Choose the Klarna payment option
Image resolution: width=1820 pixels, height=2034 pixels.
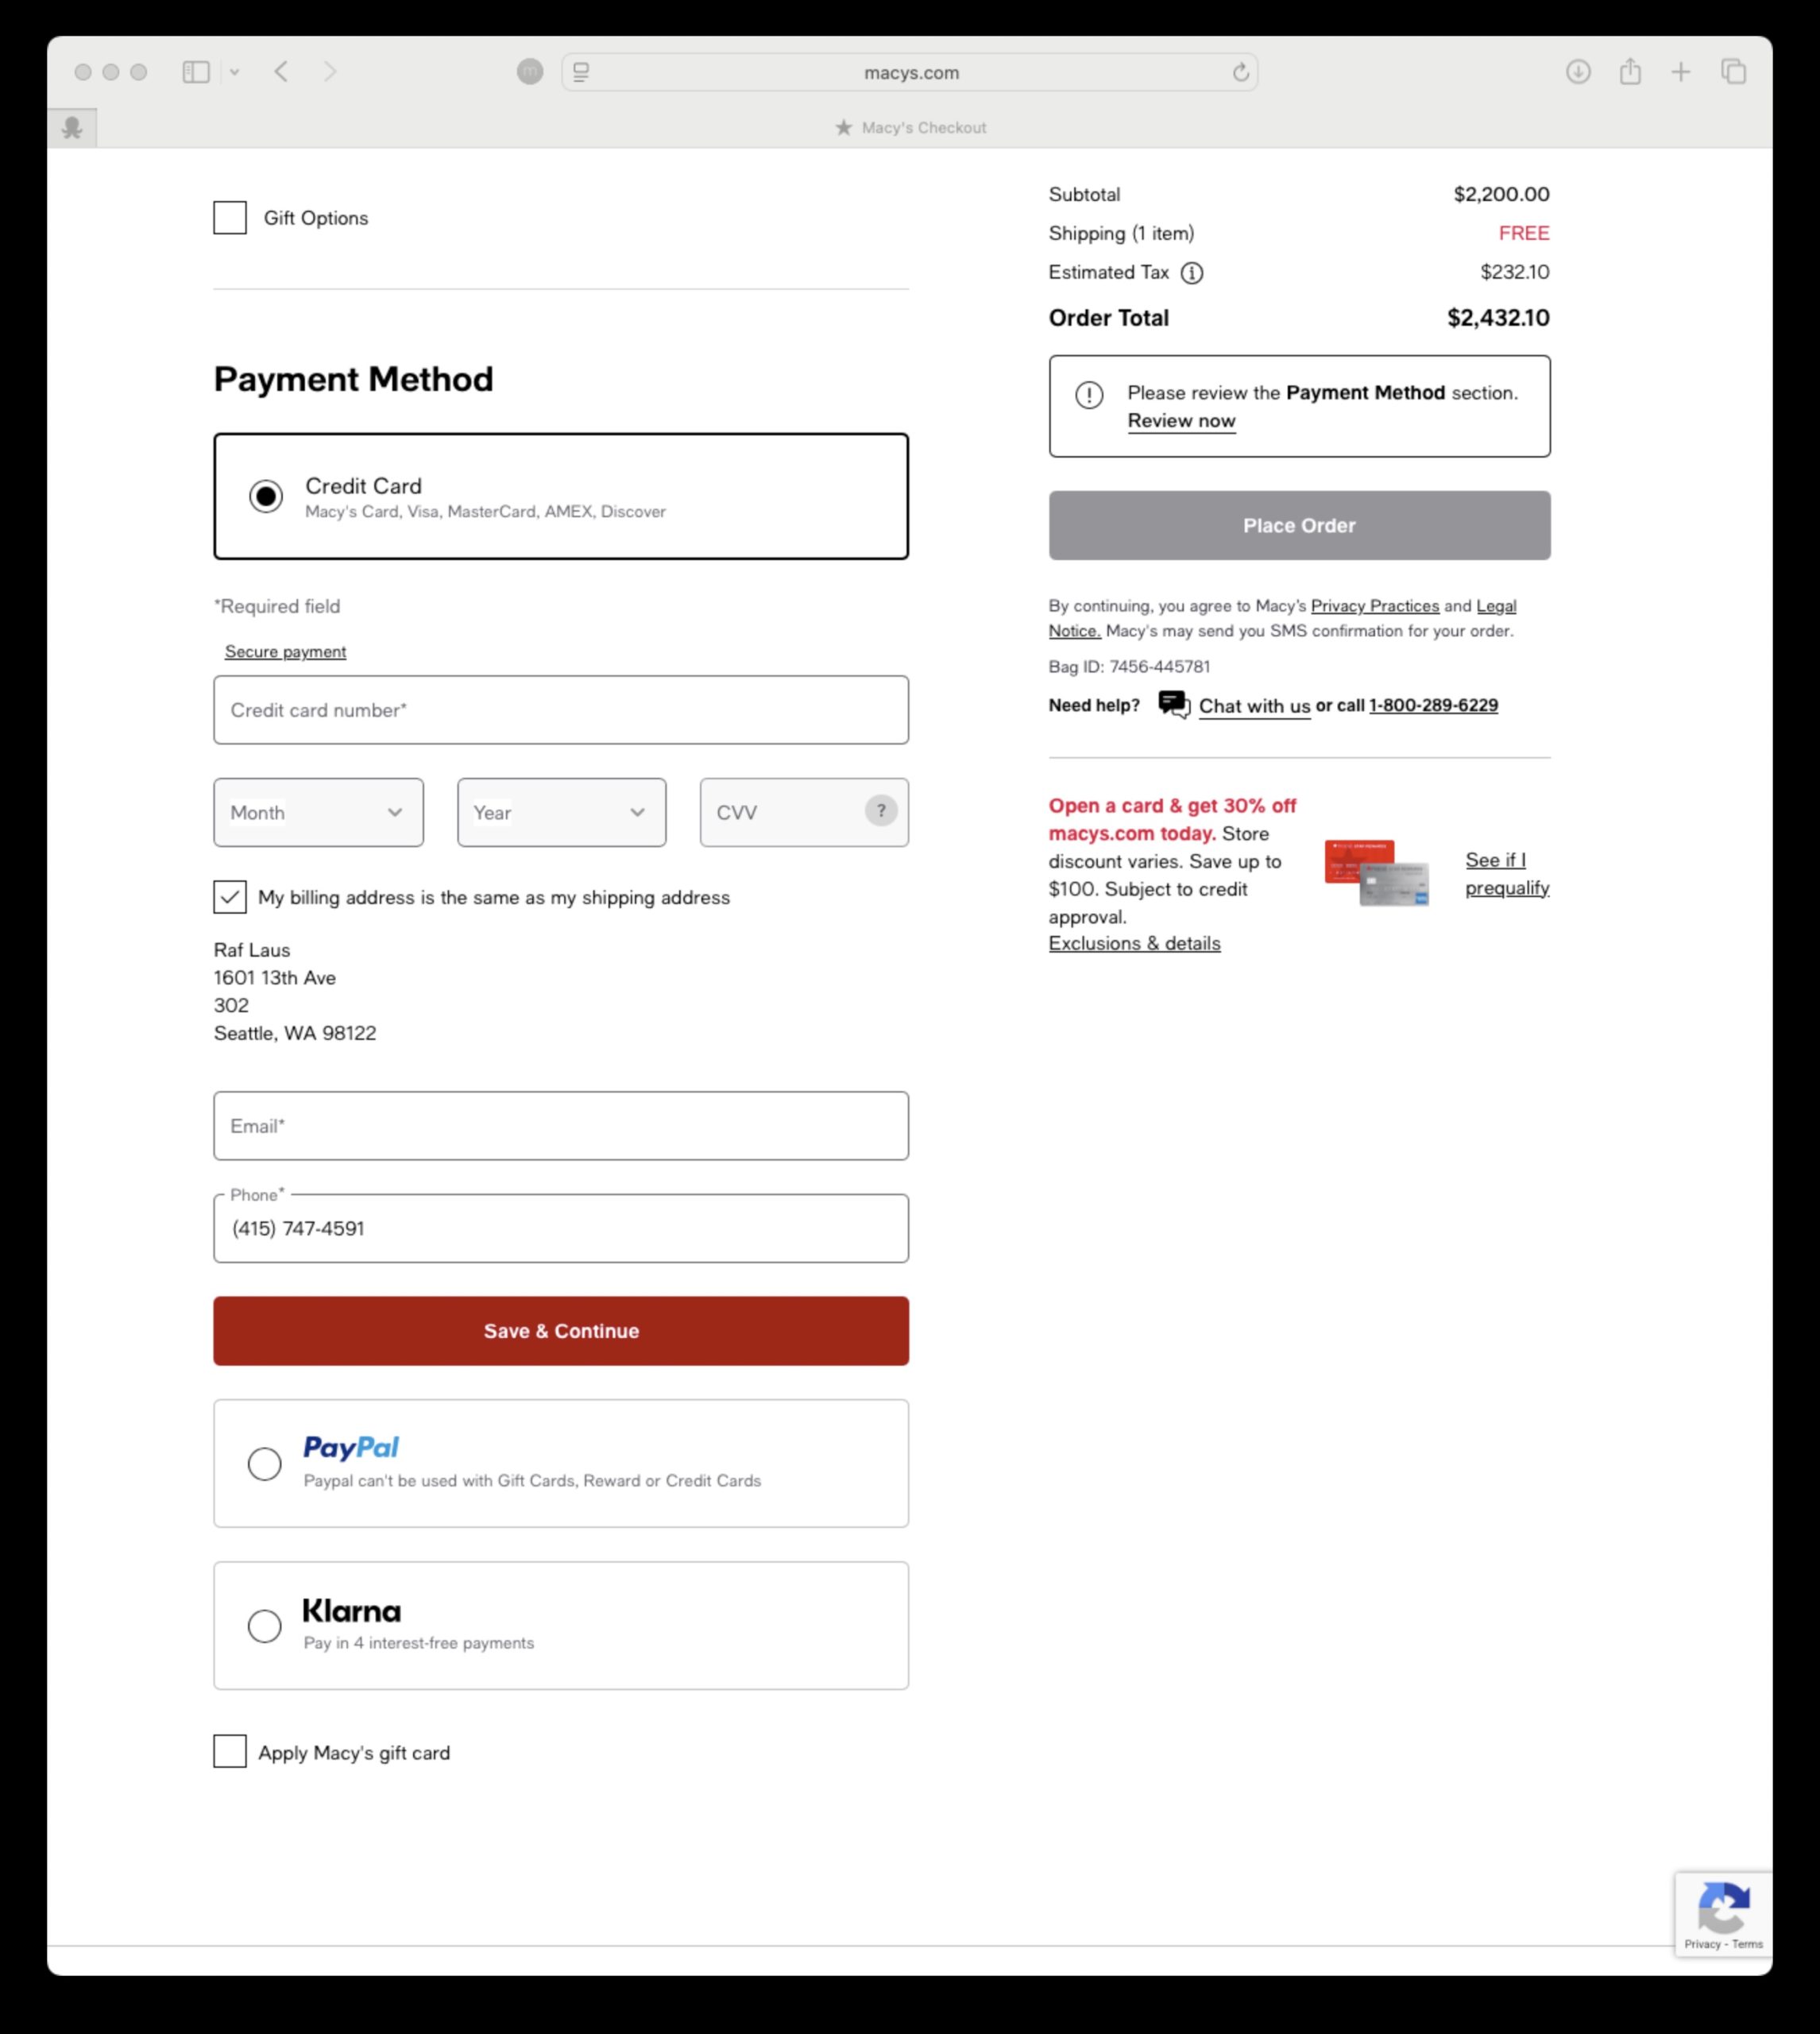click(x=265, y=1626)
